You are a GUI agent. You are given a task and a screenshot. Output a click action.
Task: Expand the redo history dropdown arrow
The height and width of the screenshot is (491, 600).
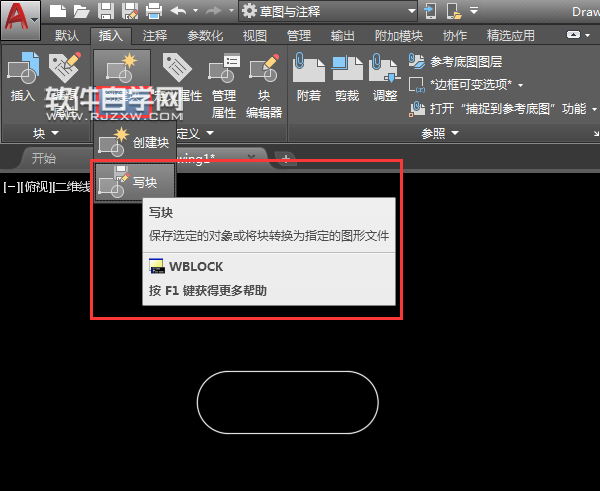pos(231,11)
